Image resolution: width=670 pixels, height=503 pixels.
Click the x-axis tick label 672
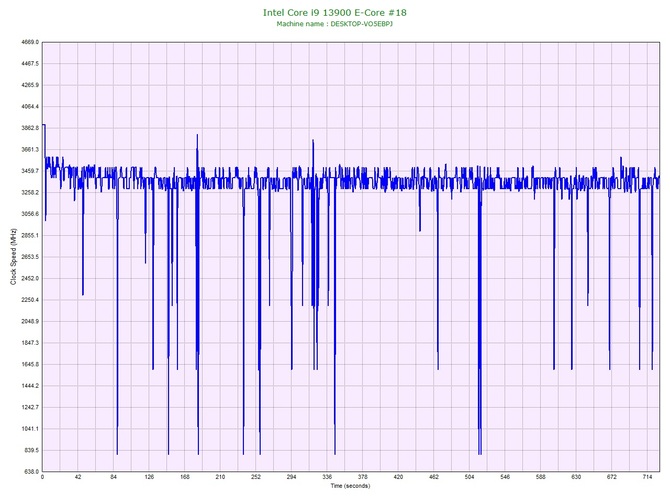[x=612, y=477]
